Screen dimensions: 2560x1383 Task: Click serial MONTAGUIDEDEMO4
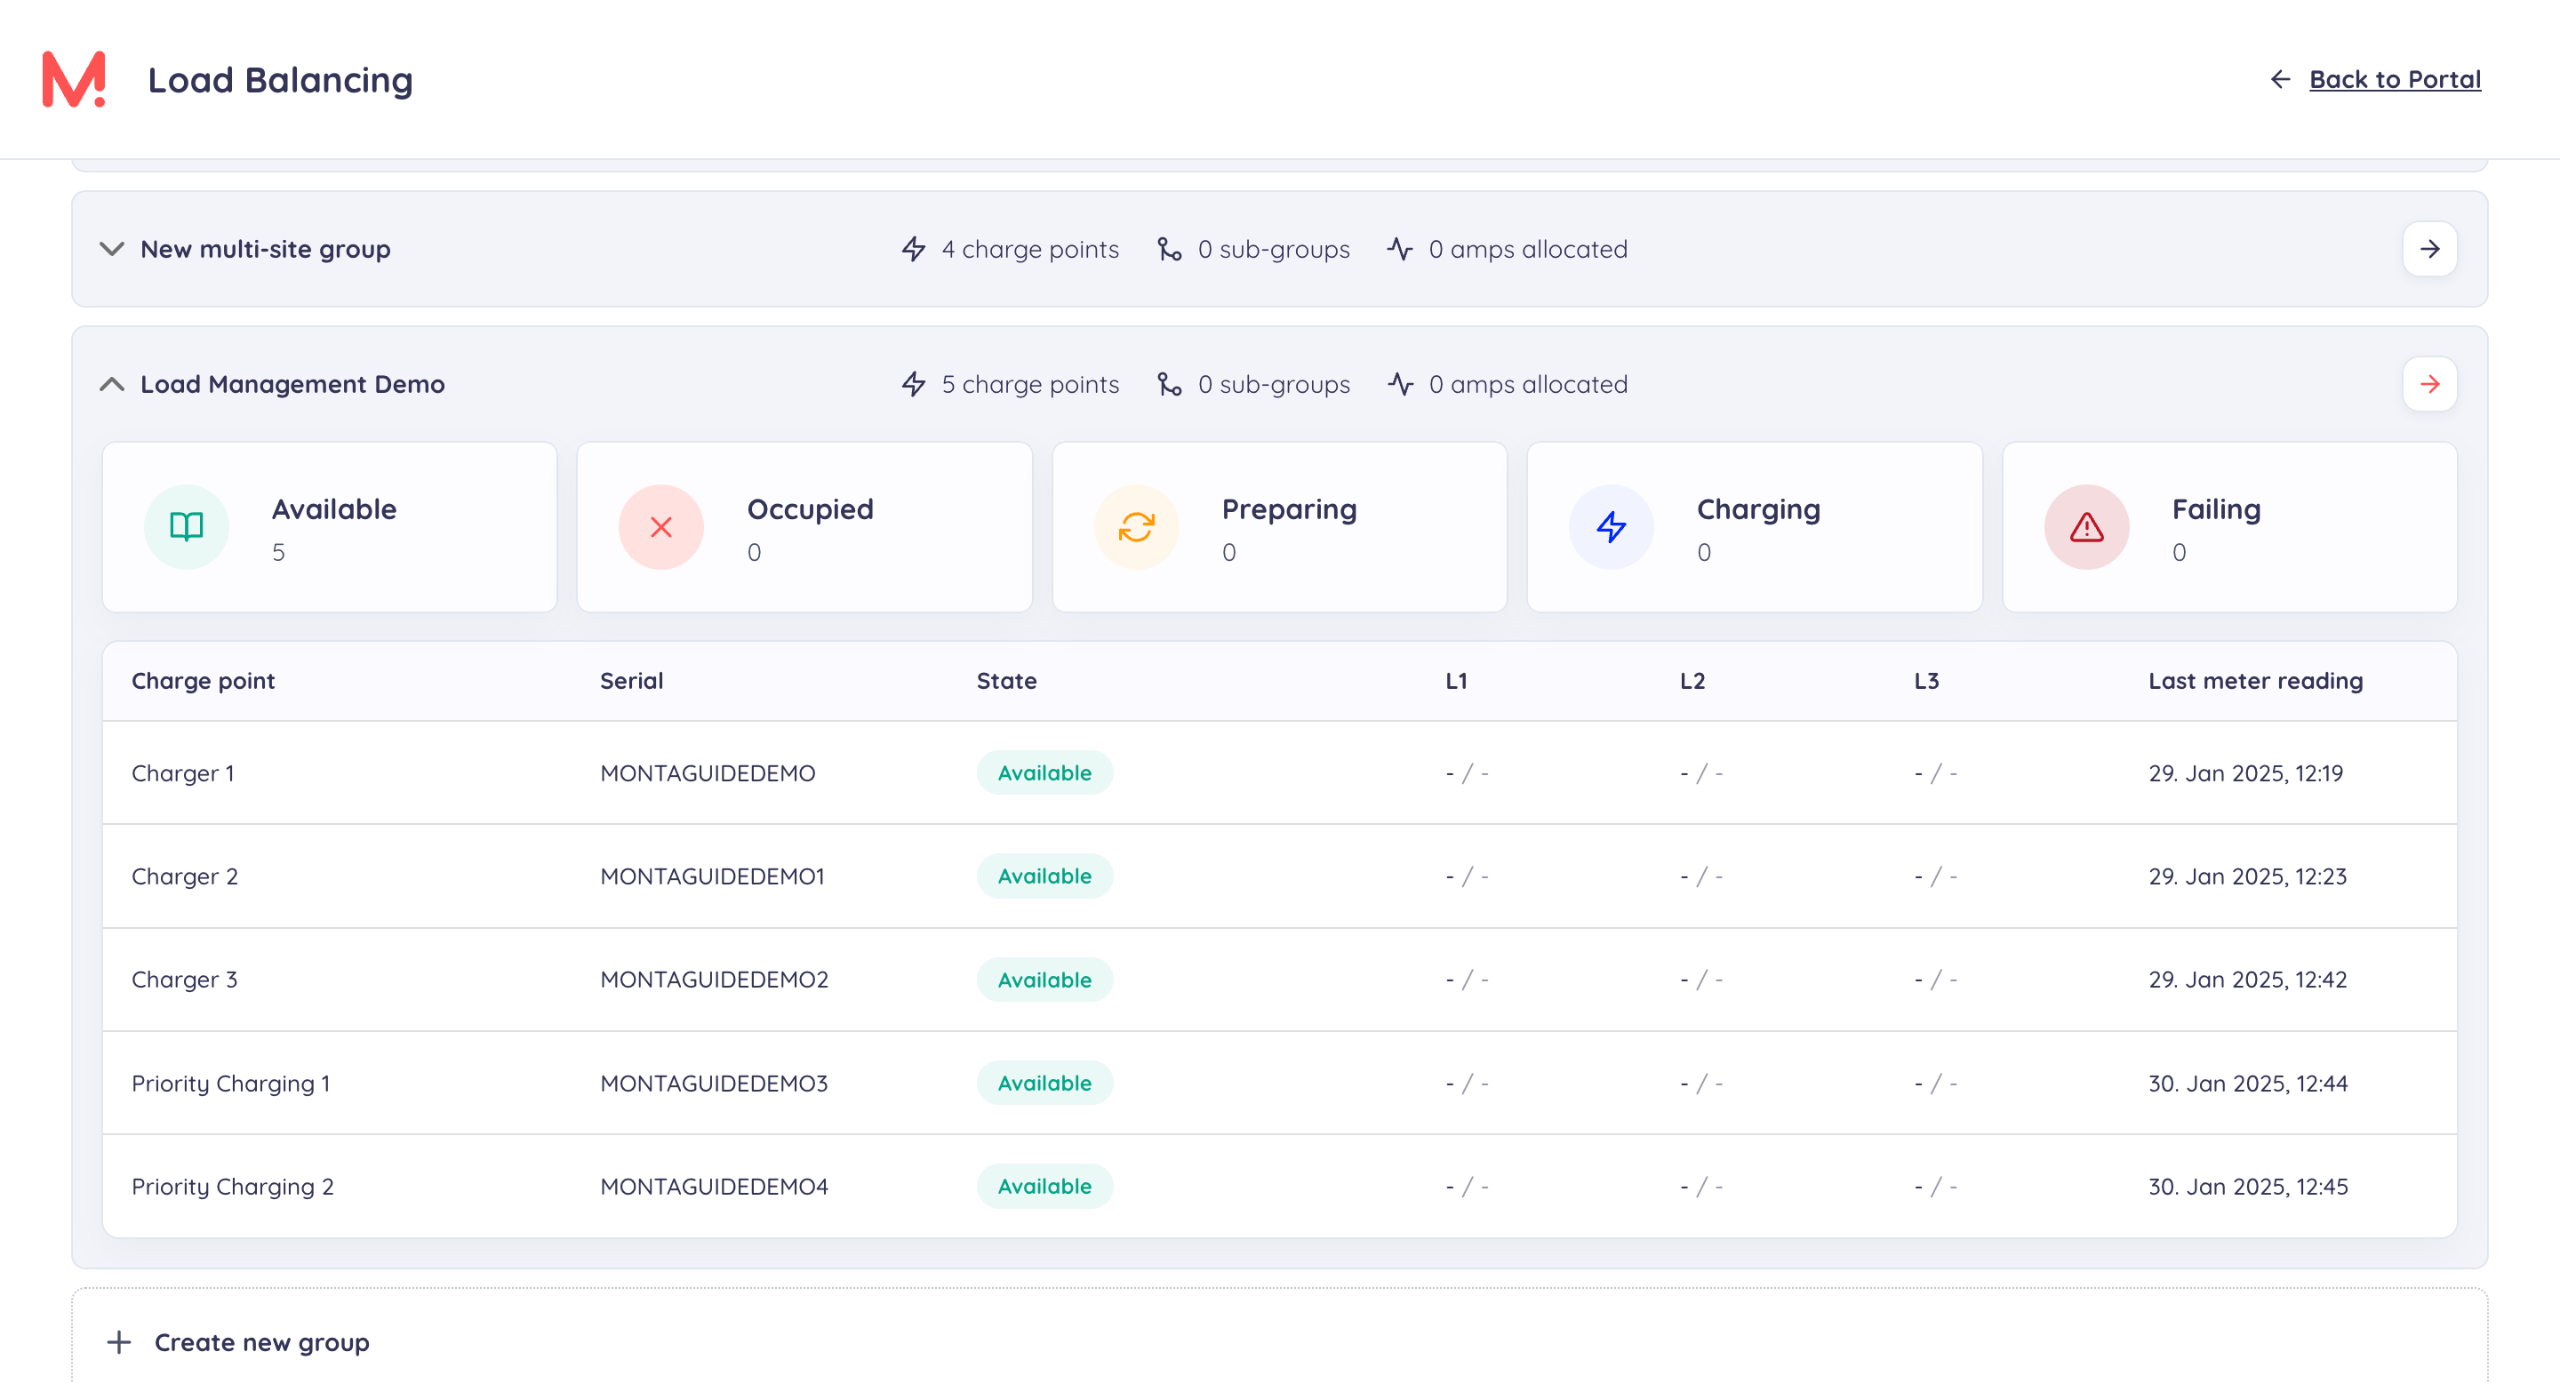tap(714, 1186)
